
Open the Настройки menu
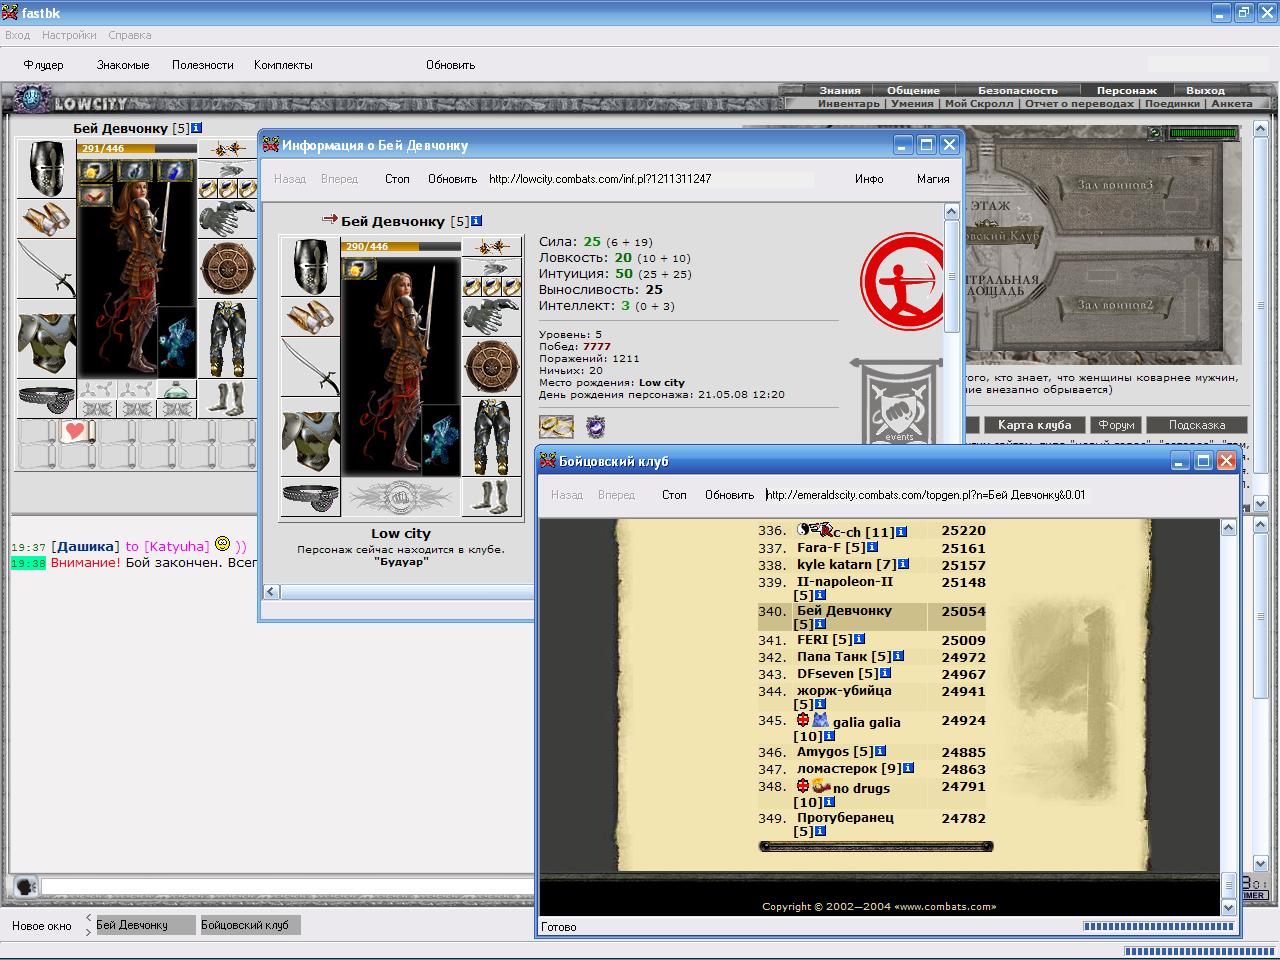69,35
